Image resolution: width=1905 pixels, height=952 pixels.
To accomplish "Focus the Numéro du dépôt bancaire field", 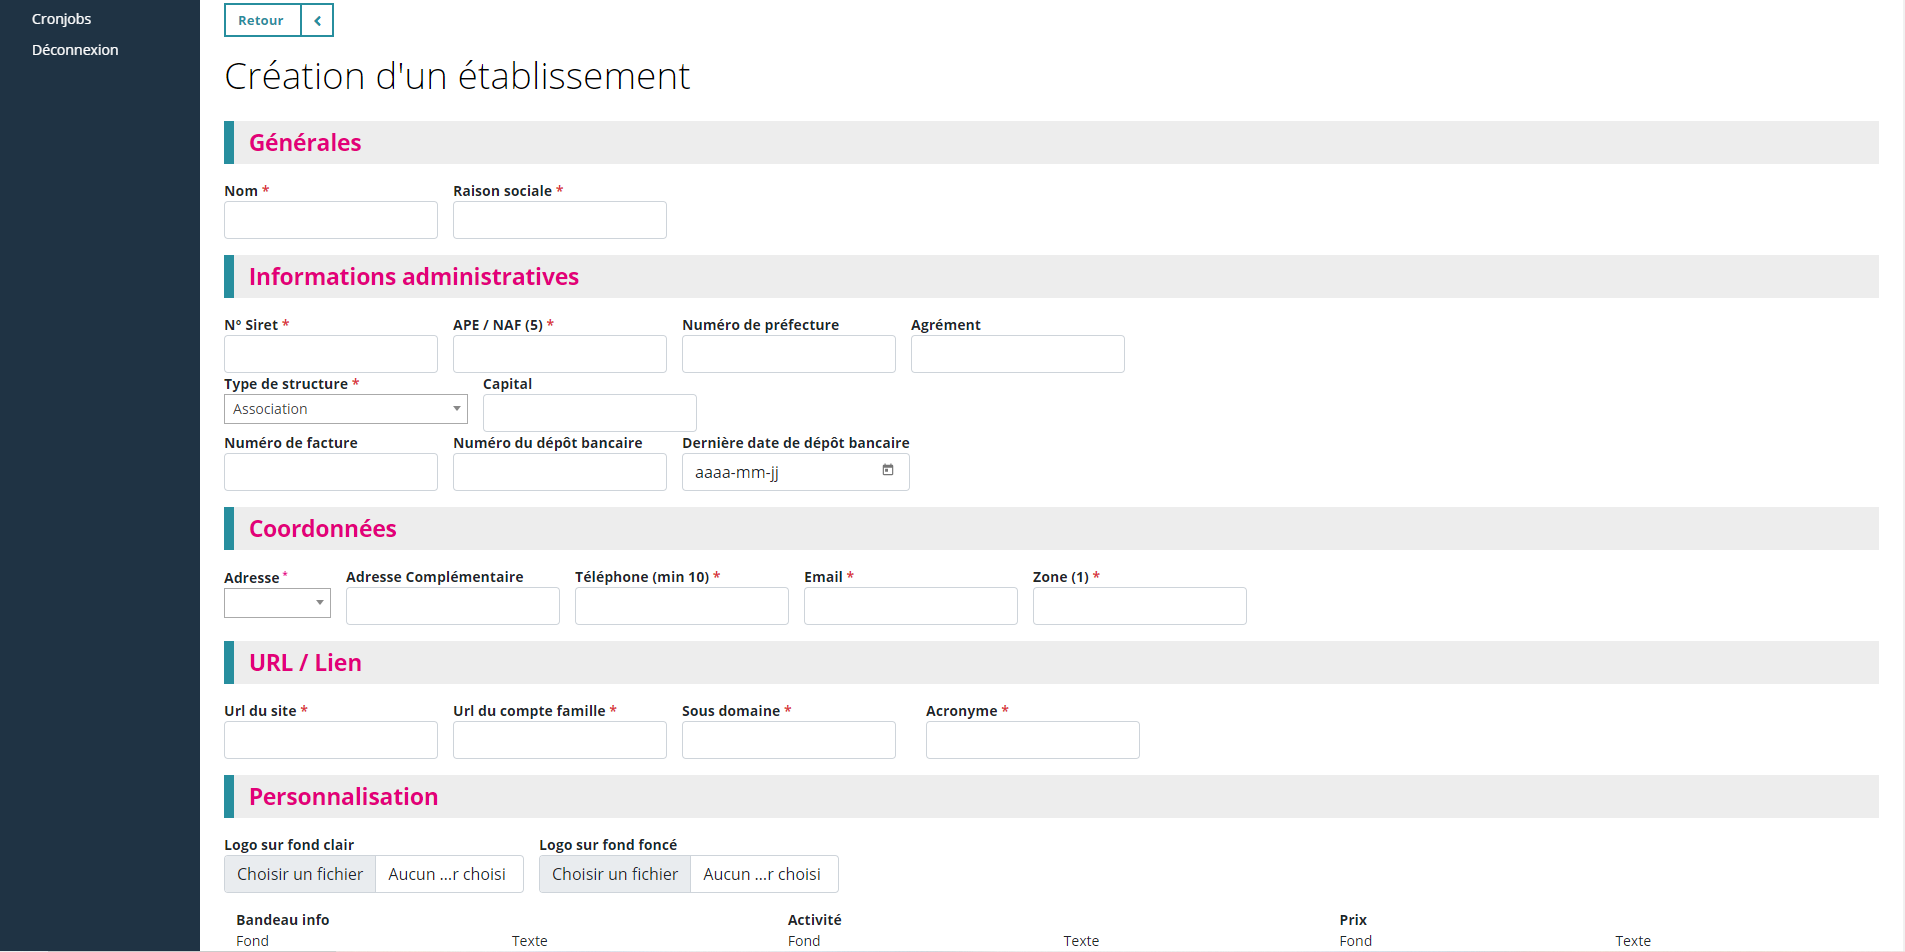I will [560, 472].
